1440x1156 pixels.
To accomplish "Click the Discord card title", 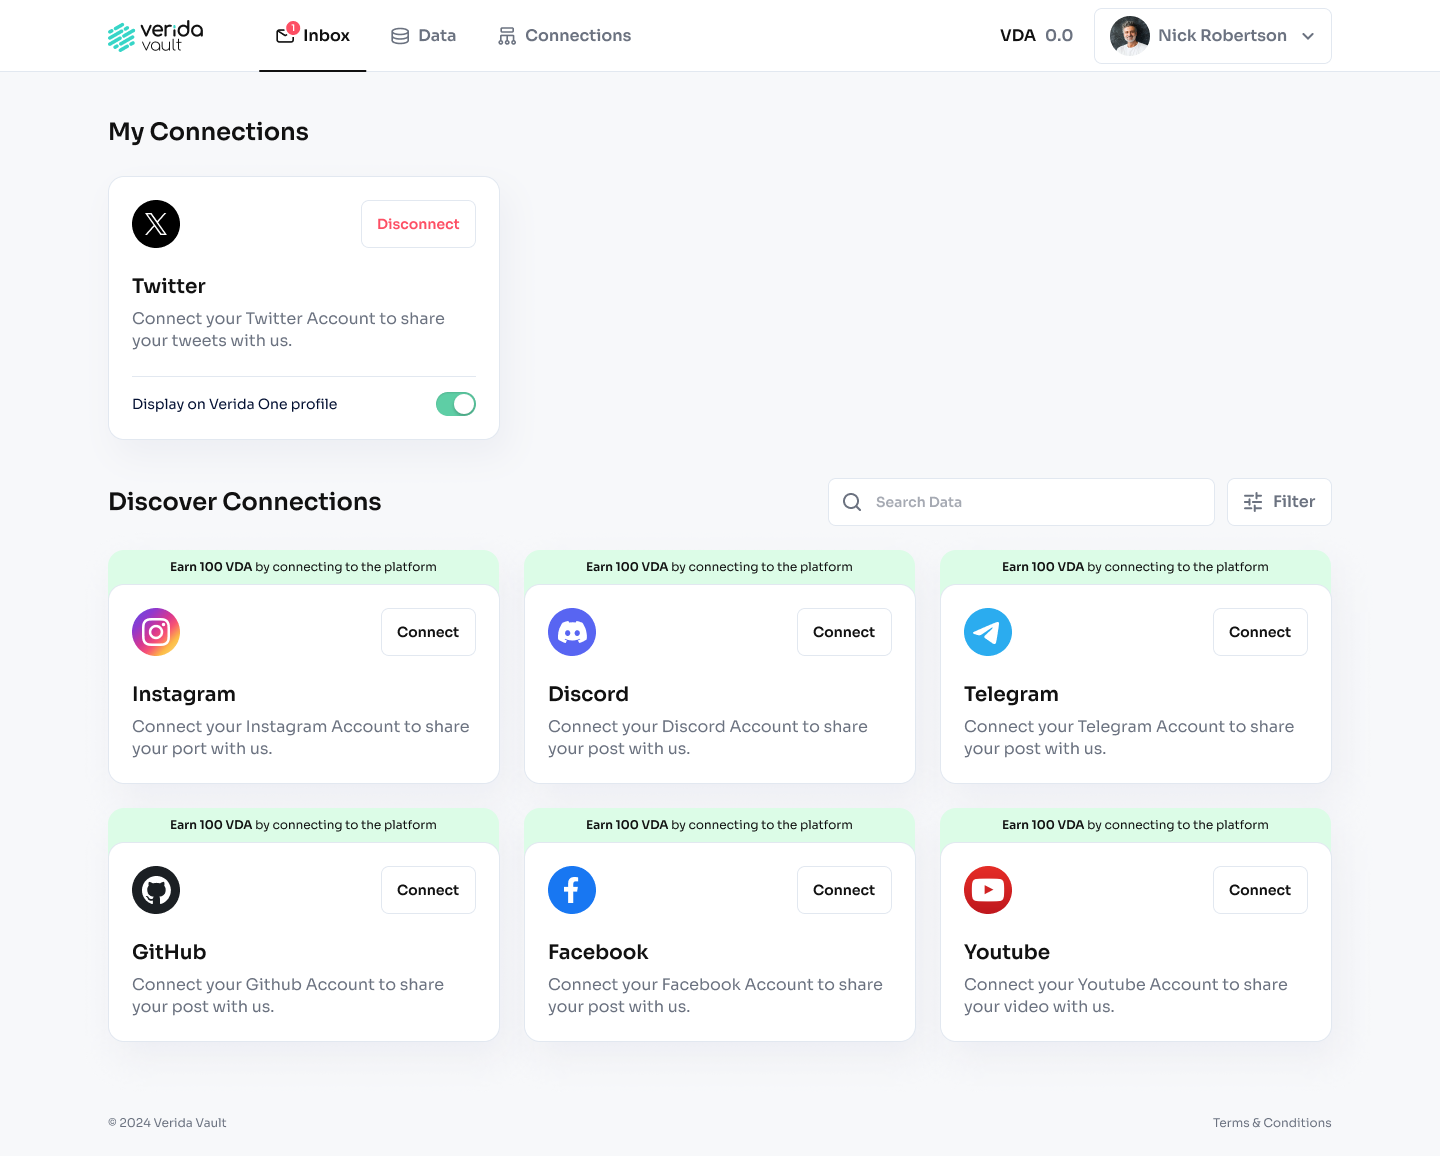I will click(x=588, y=694).
